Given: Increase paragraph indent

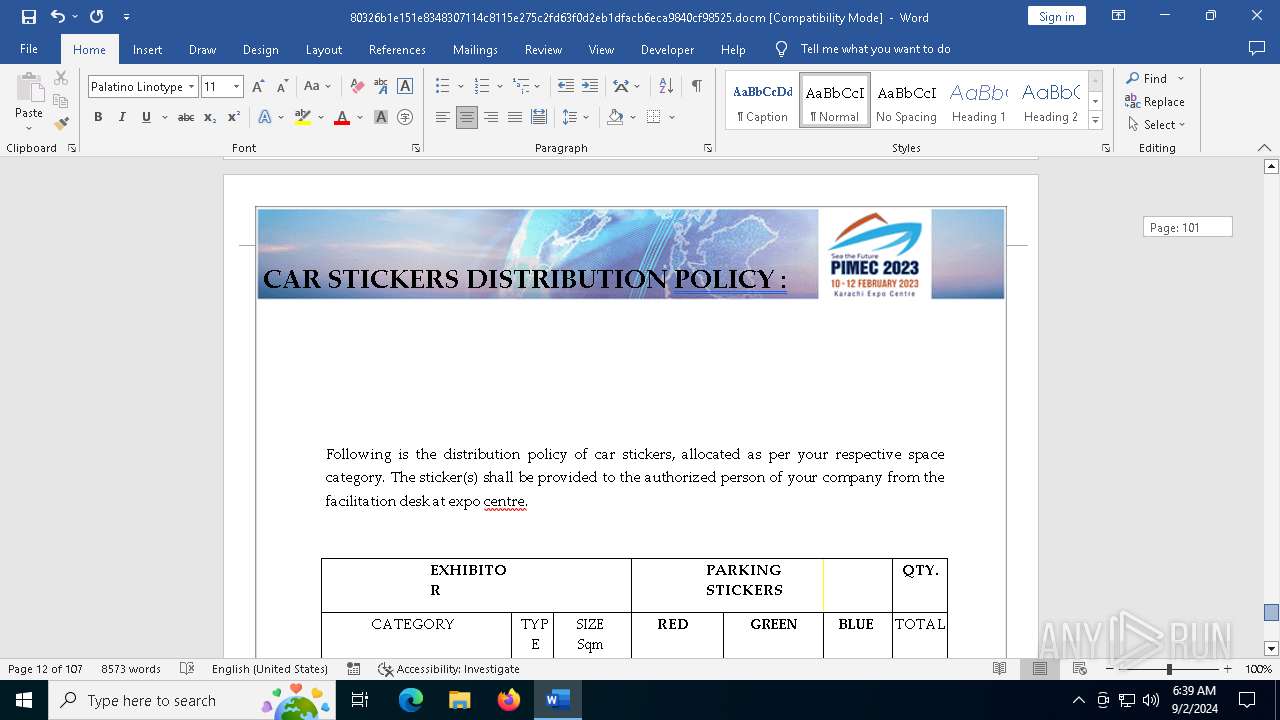Looking at the screenshot, I should pos(590,87).
